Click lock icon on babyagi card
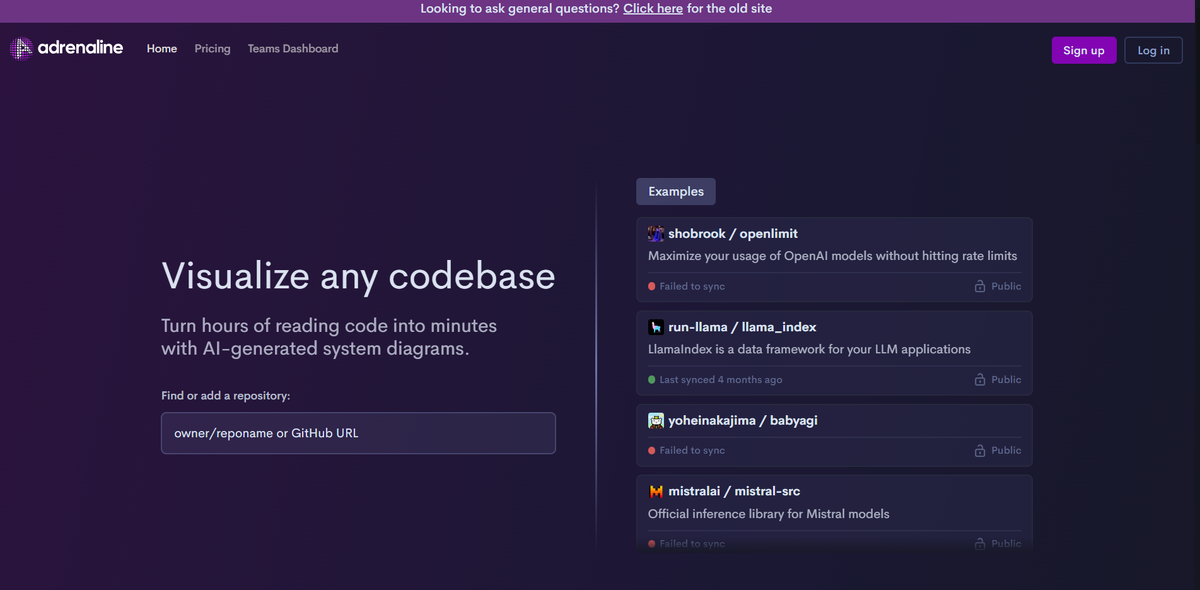 [980, 450]
